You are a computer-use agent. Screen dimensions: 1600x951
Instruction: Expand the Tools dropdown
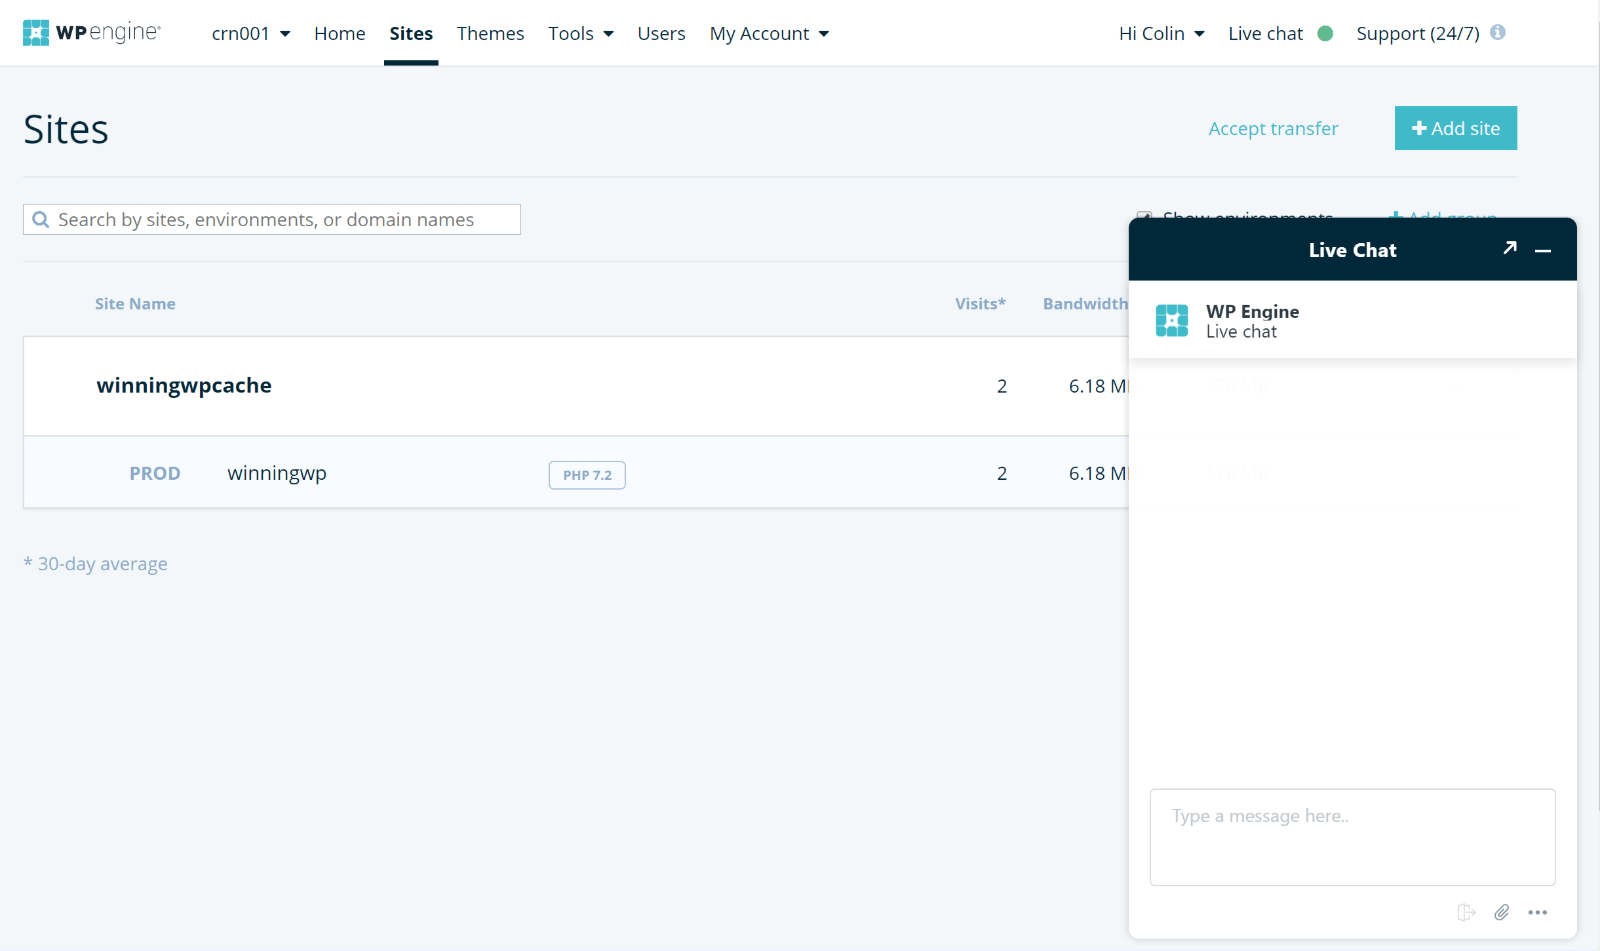580,33
